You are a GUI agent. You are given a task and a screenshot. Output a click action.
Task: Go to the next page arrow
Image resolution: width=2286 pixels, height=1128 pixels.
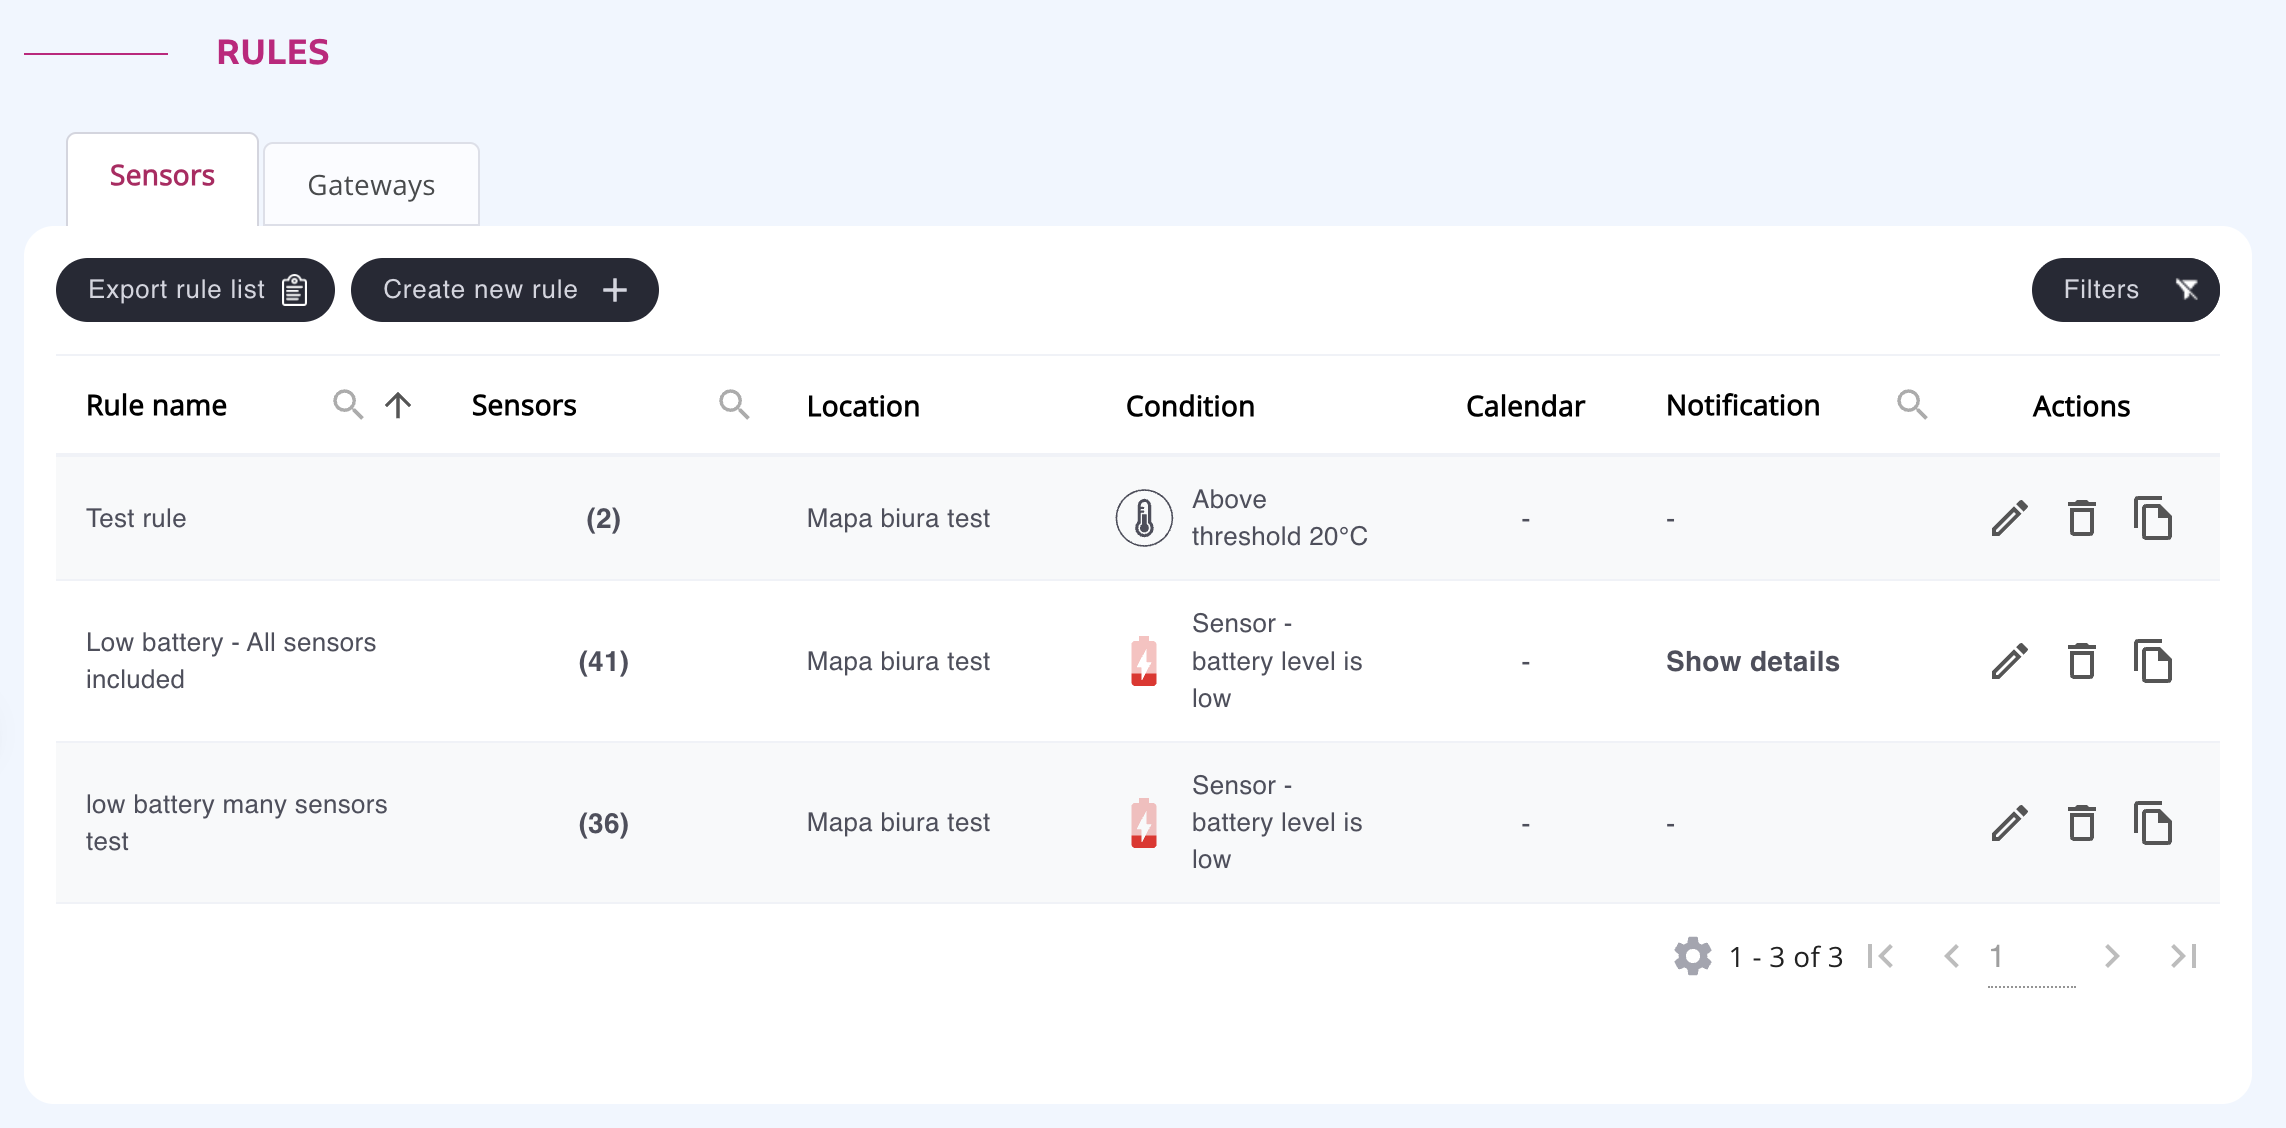coord(2111,956)
